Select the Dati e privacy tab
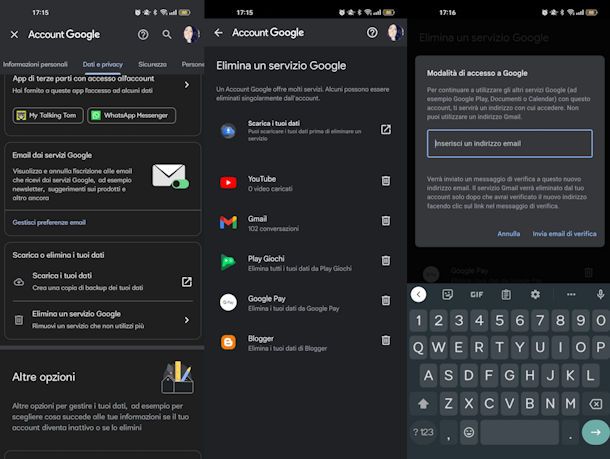Screen dimensions: 610x459 pyautogui.click(x=103, y=64)
